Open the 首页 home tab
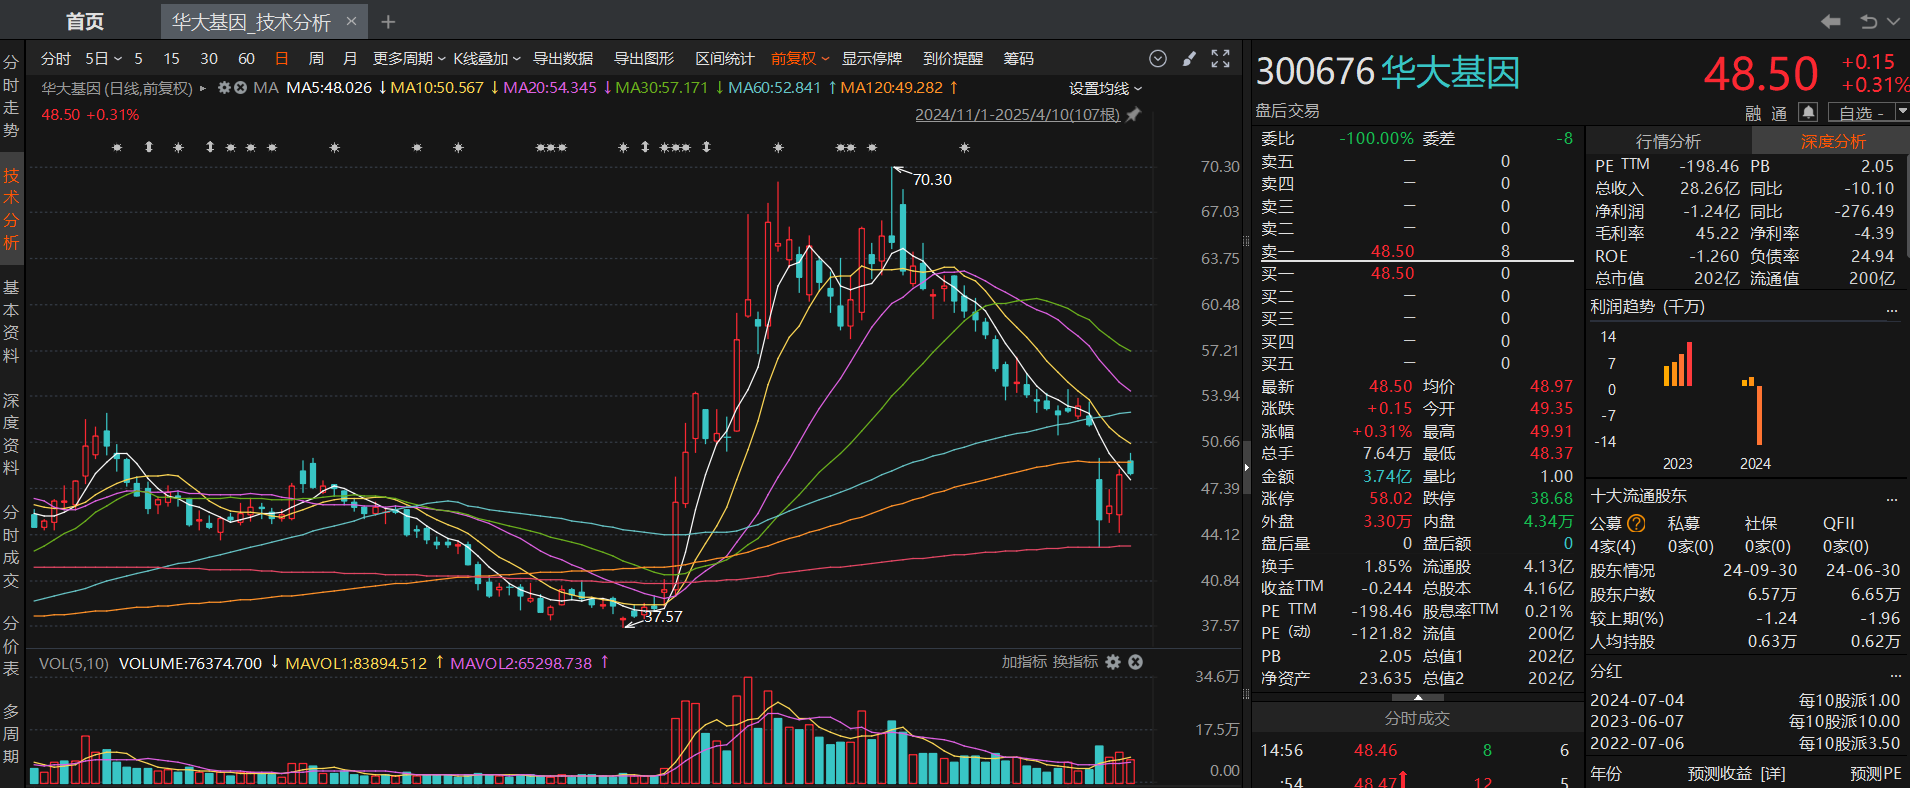Screen dimensions: 1910x788 pos(85,21)
